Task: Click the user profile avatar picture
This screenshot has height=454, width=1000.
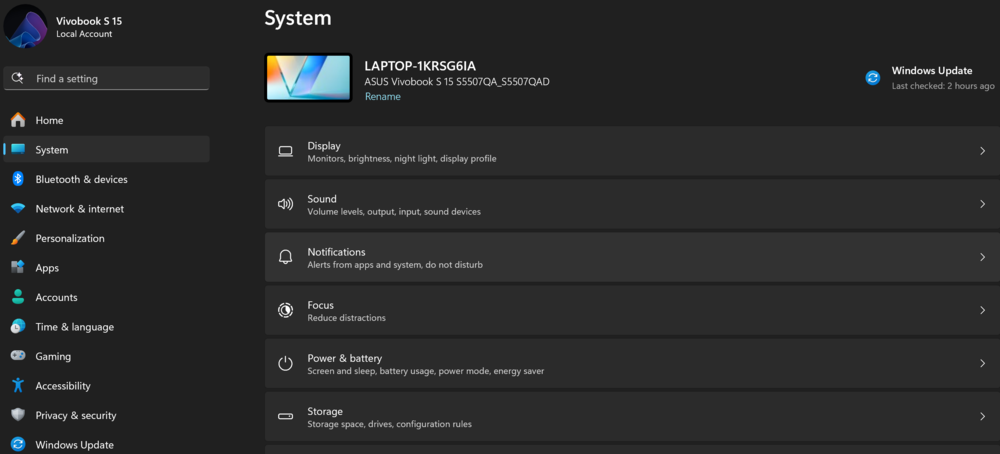Action: [26, 26]
